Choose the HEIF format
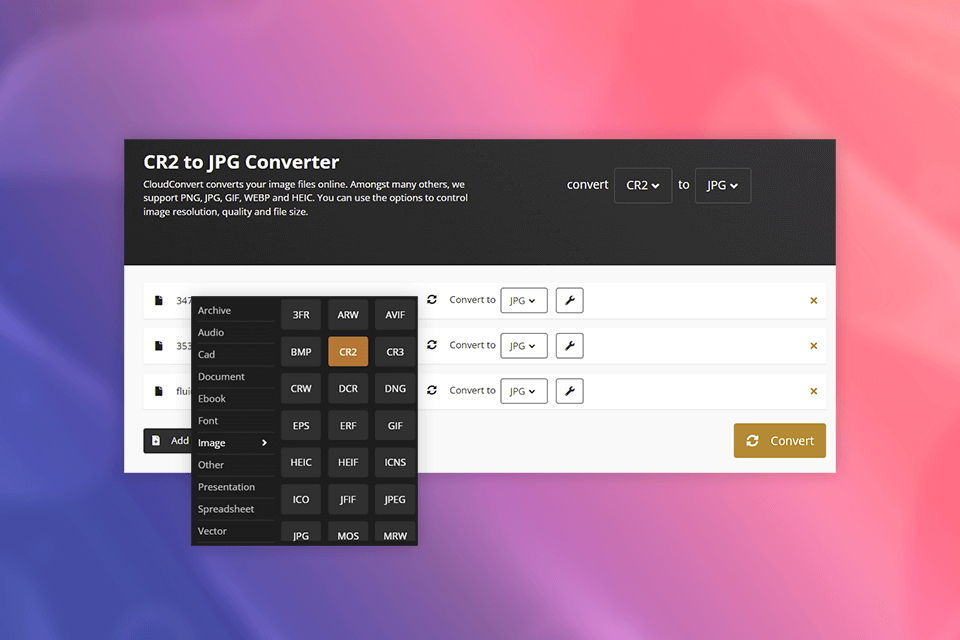The height and width of the screenshot is (640, 960). (348, 462)
